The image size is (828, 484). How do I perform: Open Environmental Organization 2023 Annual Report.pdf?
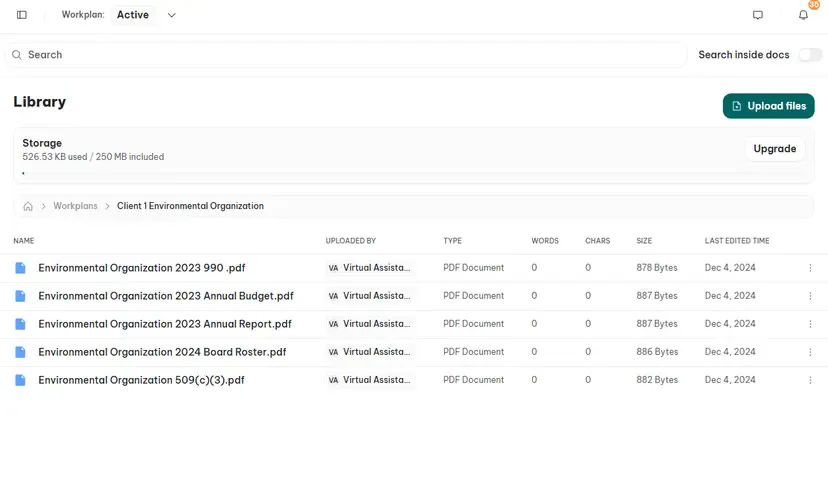point(165,324)
